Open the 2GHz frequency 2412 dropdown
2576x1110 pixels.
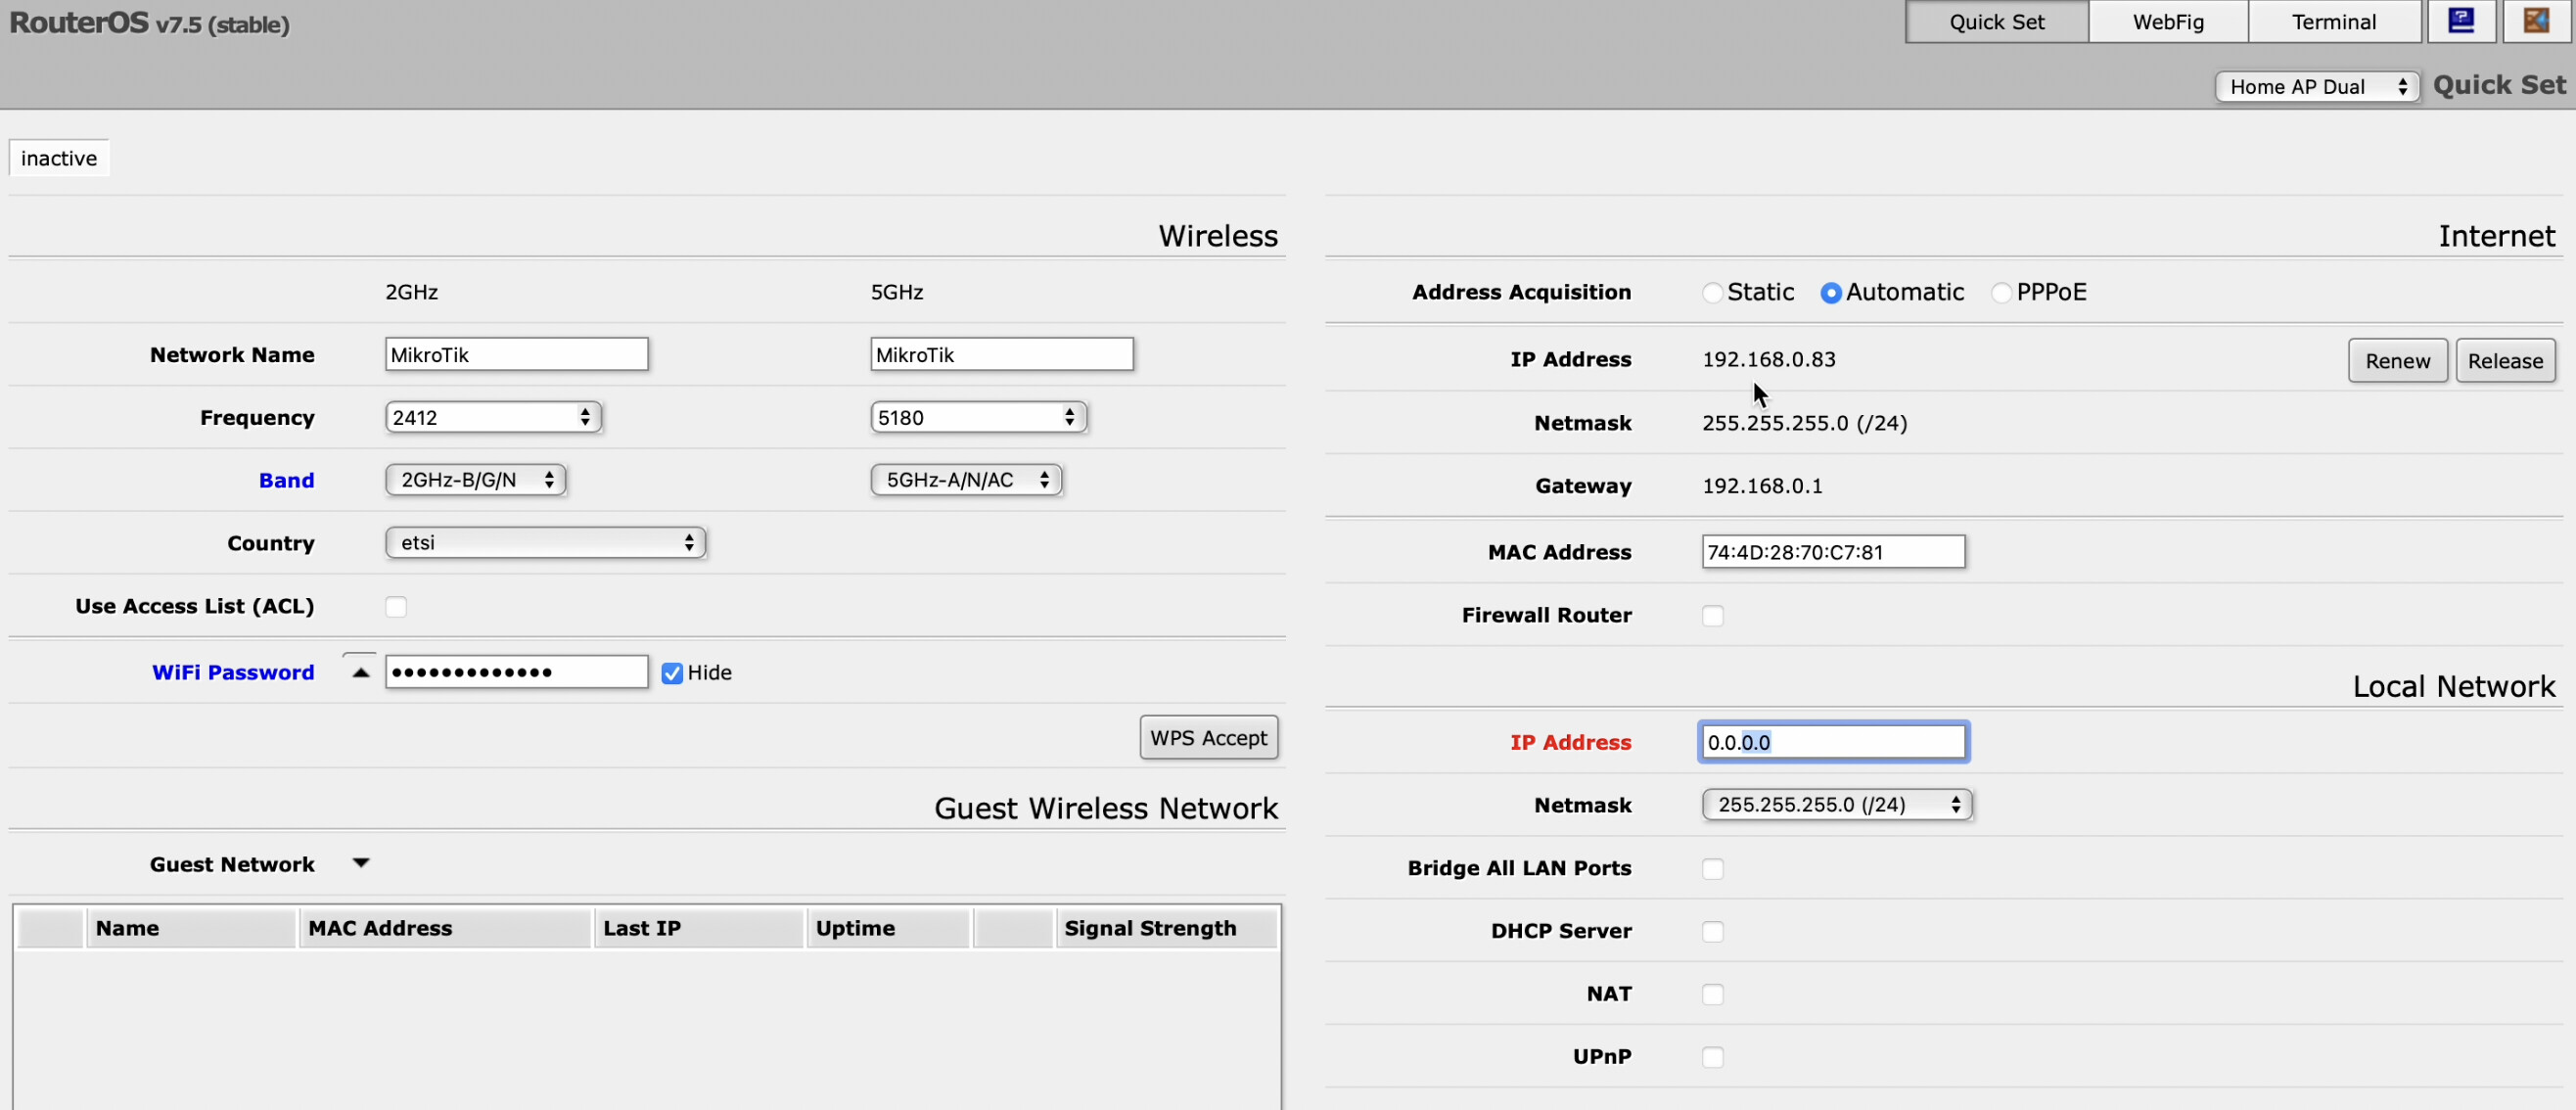click(x=493, y=418)
